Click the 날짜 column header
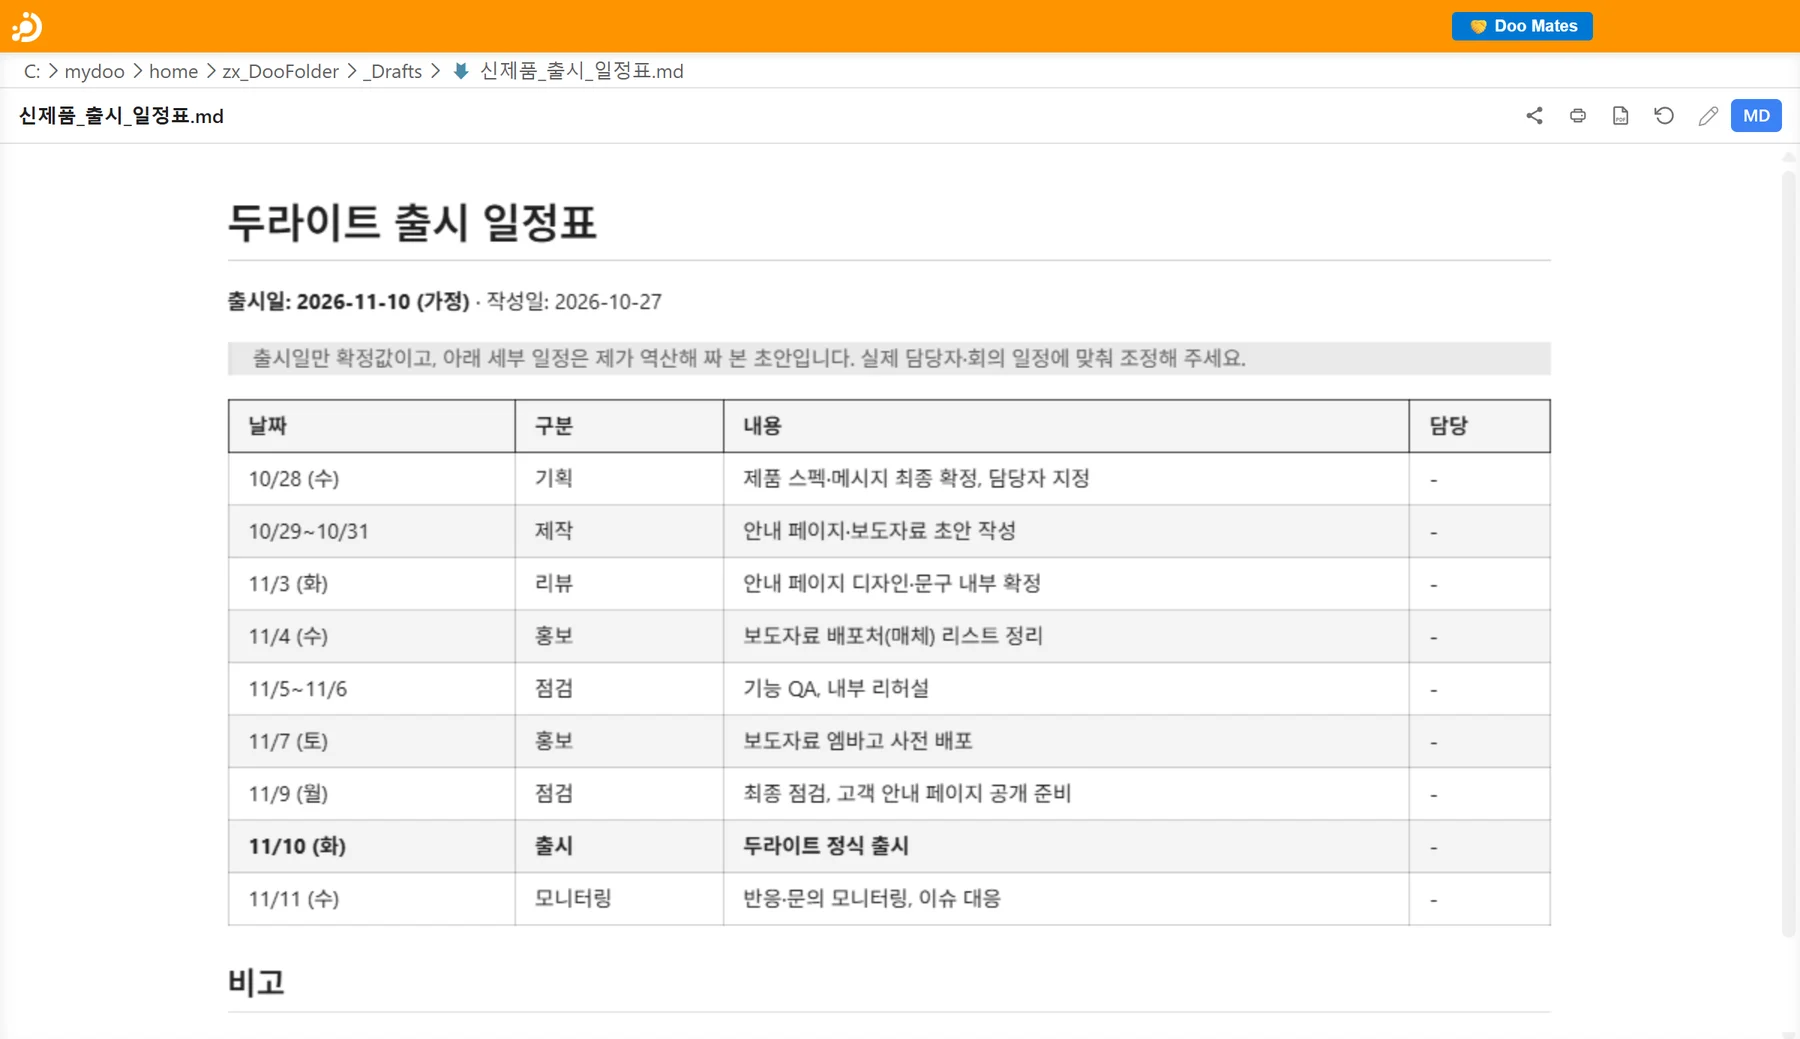The height and width of the screenshot is (1039, 1800). tap(372, 426)
